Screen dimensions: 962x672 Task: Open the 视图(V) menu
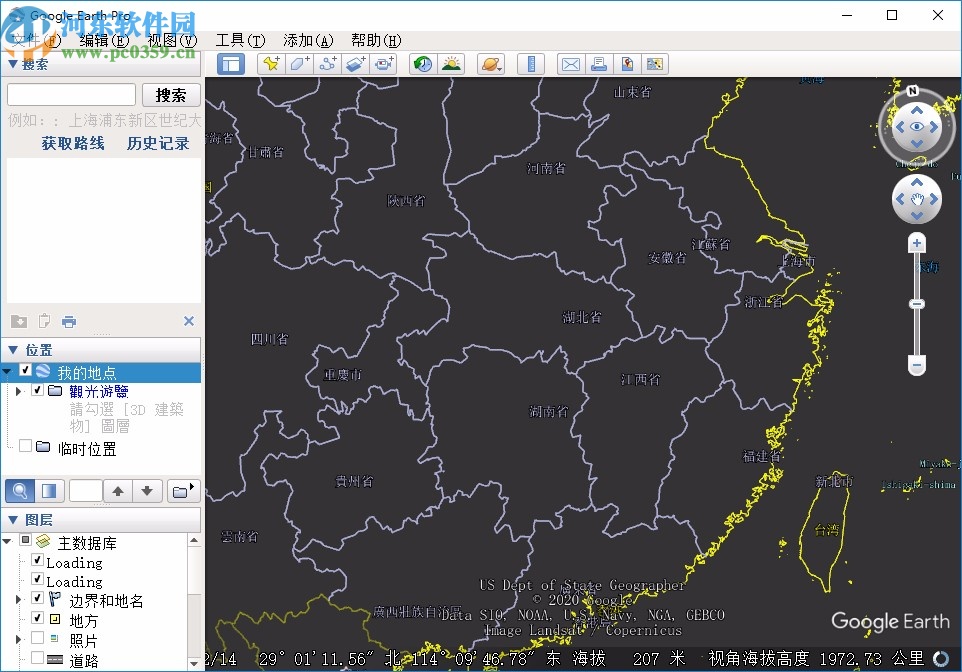(x=172, y=41)
